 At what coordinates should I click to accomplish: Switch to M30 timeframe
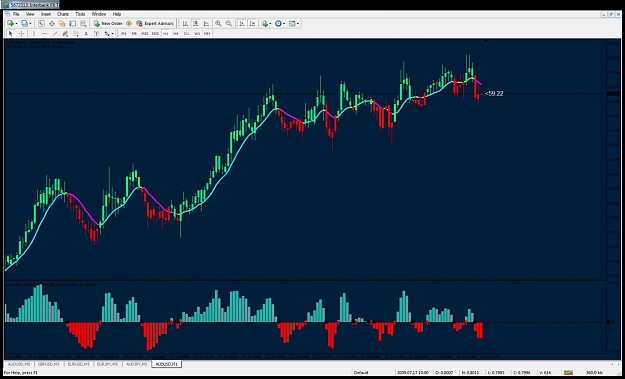(155, 33)
